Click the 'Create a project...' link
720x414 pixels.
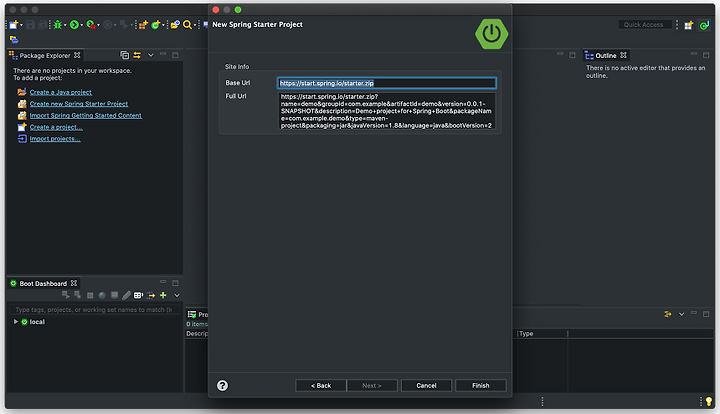pos(56,127)
